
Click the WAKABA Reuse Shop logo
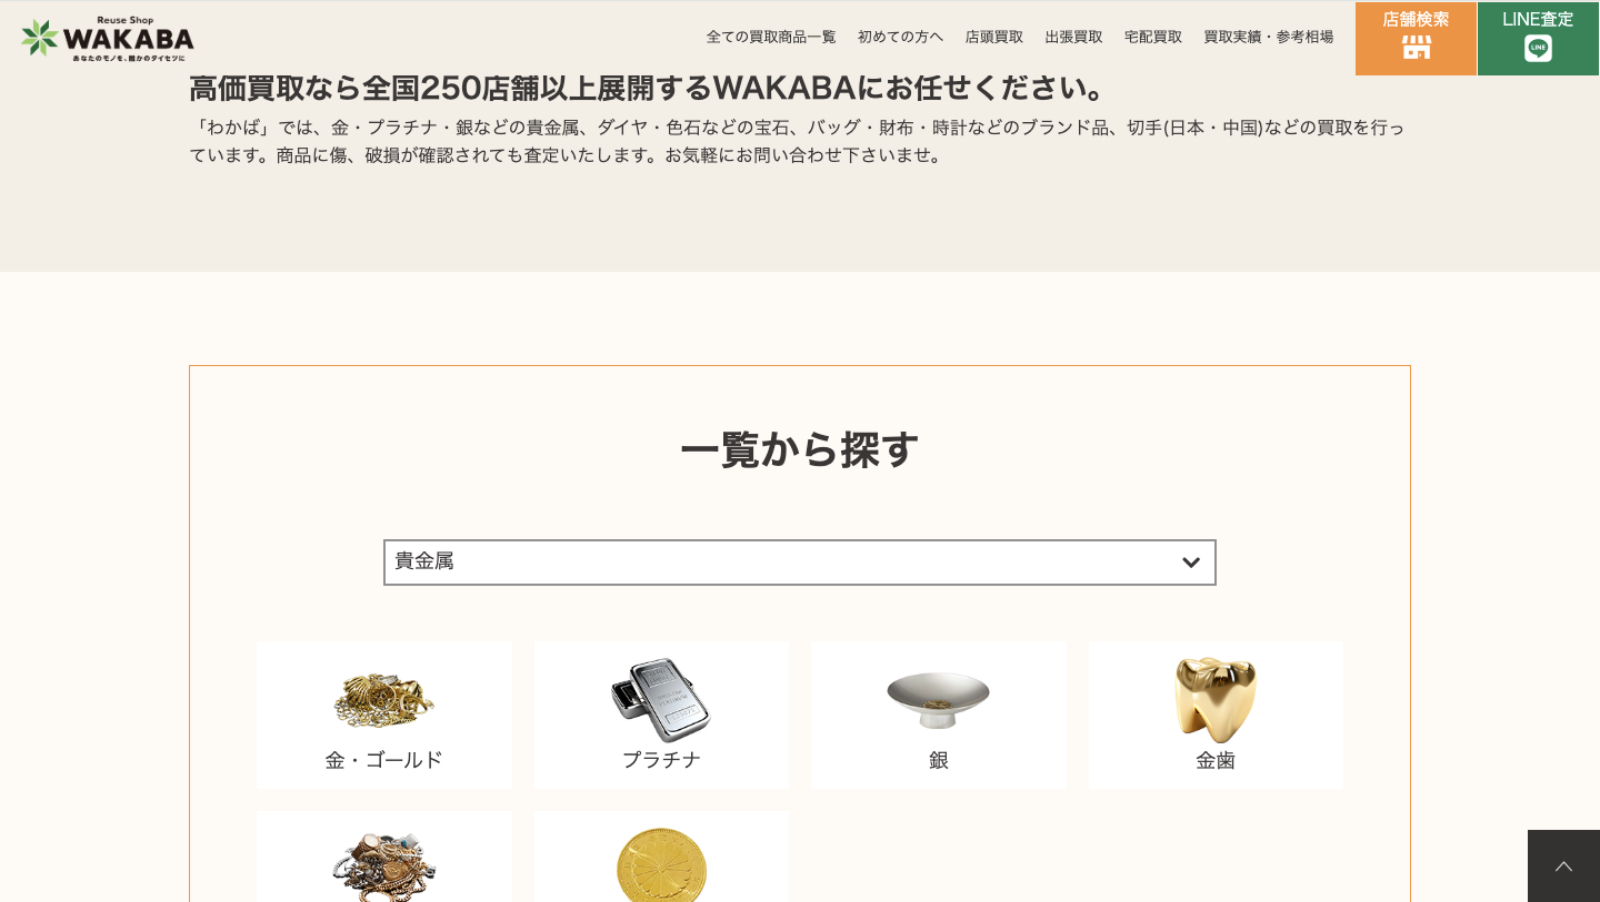(107, 38)
